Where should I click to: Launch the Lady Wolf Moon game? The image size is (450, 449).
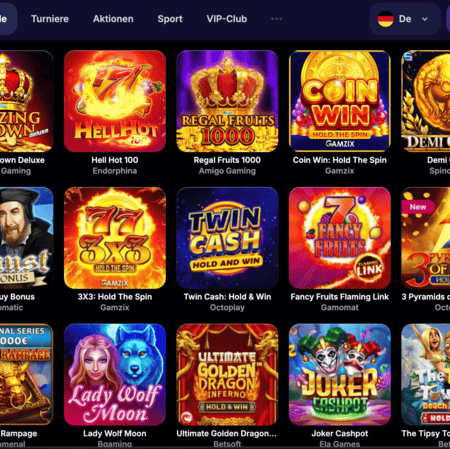[x=115, y=375]
